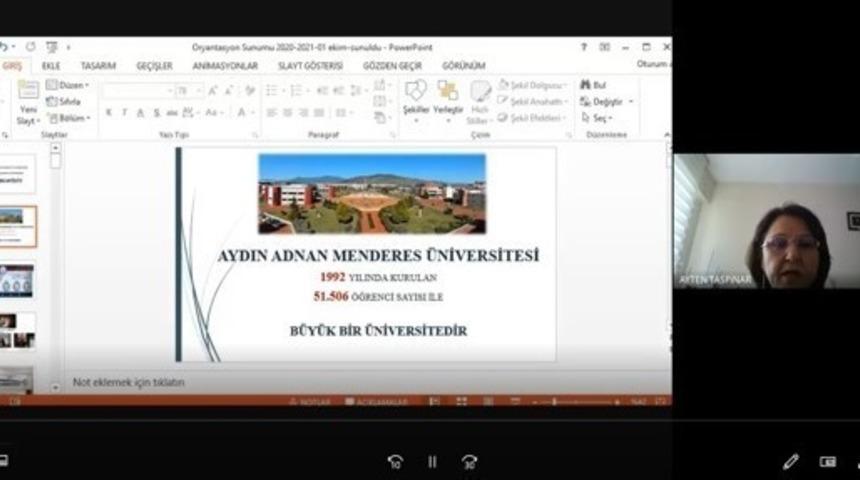The width and height of the screenshot is (860, 480).
Task: Click the Sıfırla reset button
Action: point(64,101)
